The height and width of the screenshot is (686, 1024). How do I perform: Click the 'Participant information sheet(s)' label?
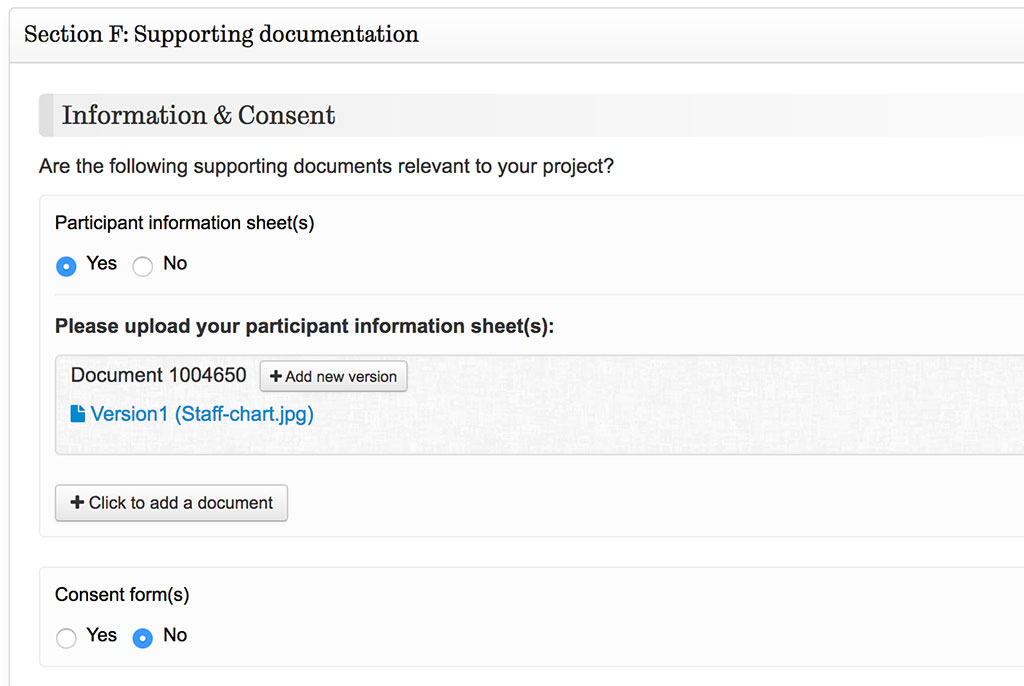185,223
